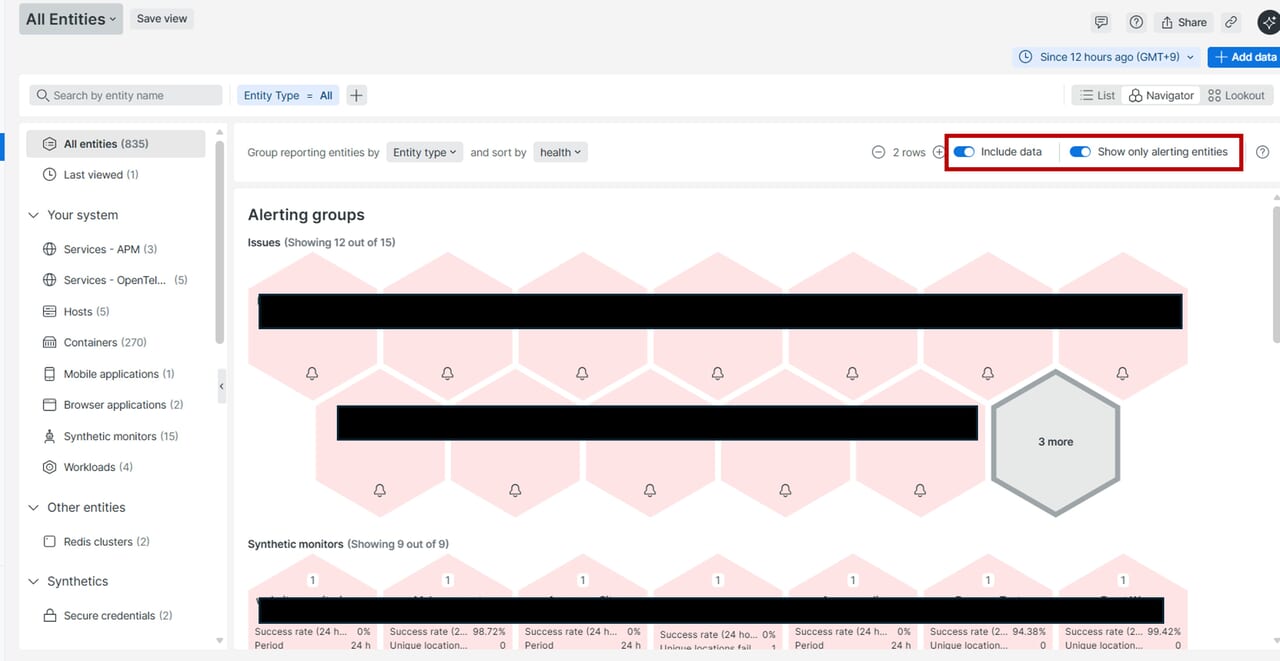Switch to the List view tab
Viewport: 1280px width, 661px height.
click(x=1096, y=95)
